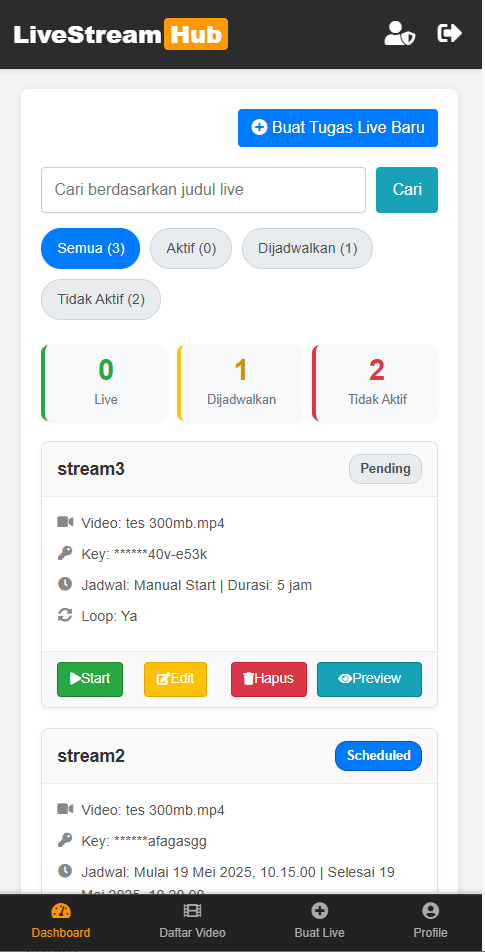
Task: Select the Dijadwalkan (1) filter
Action: pos(307,248)
